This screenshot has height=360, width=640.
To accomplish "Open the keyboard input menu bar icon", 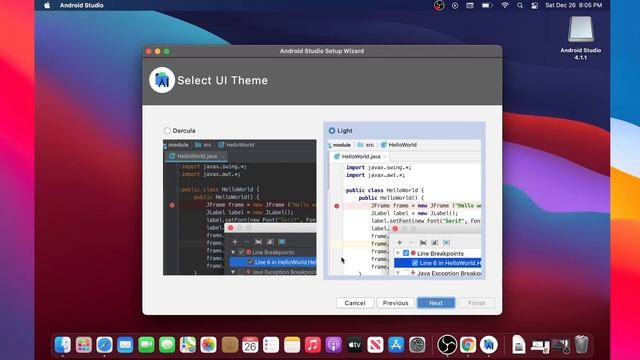I will 470,5.
